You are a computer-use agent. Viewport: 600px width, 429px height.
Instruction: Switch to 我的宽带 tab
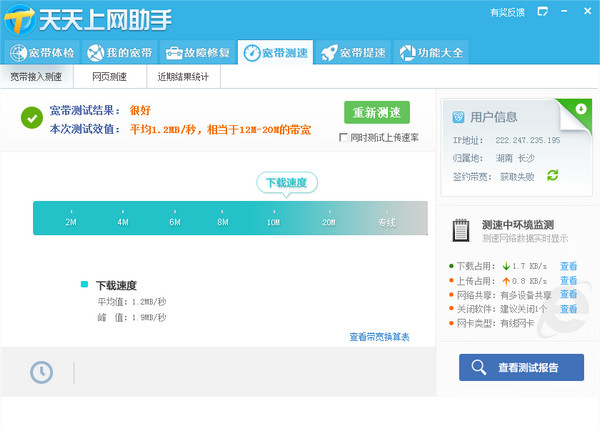click(x=119, y=52)
